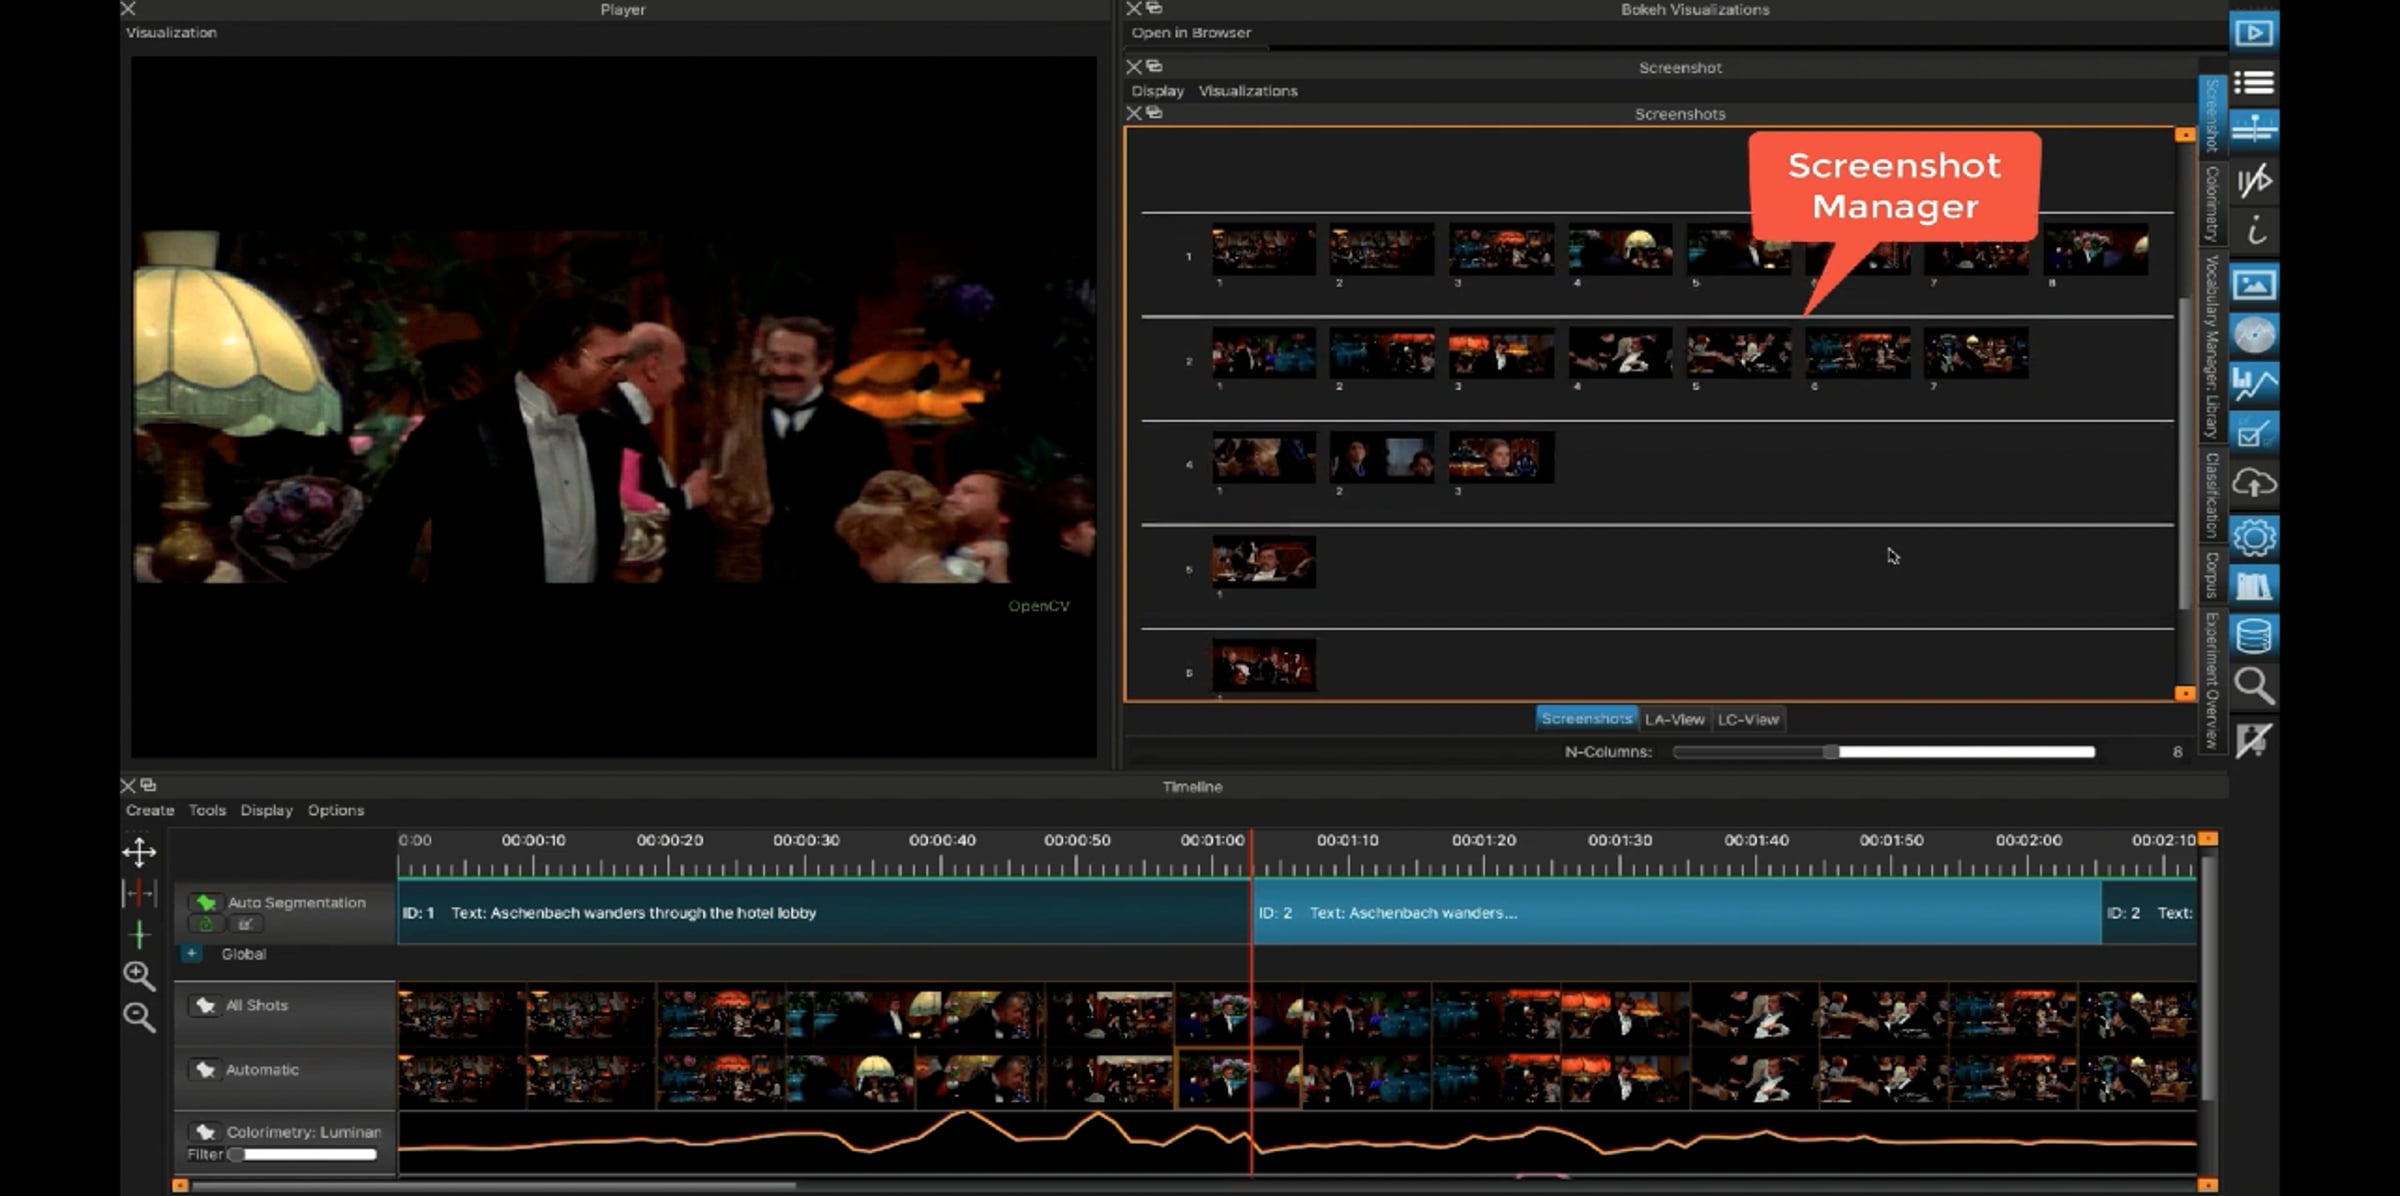Select the vertical Vocabulary Manager: Library tab
Image resolution: width=2400 pixels, height=1196 pixels.
2211,347
